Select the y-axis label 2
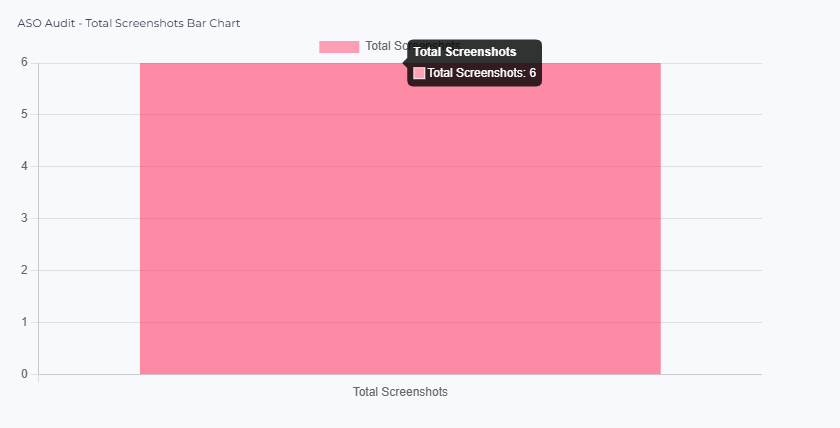The image size is (840, 428). (x=24, y=270)
